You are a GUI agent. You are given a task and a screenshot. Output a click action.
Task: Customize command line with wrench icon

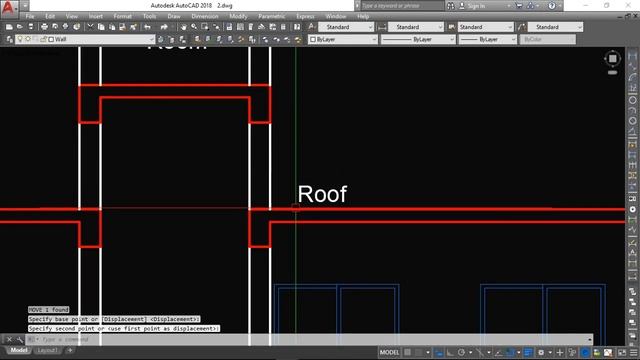19,339
